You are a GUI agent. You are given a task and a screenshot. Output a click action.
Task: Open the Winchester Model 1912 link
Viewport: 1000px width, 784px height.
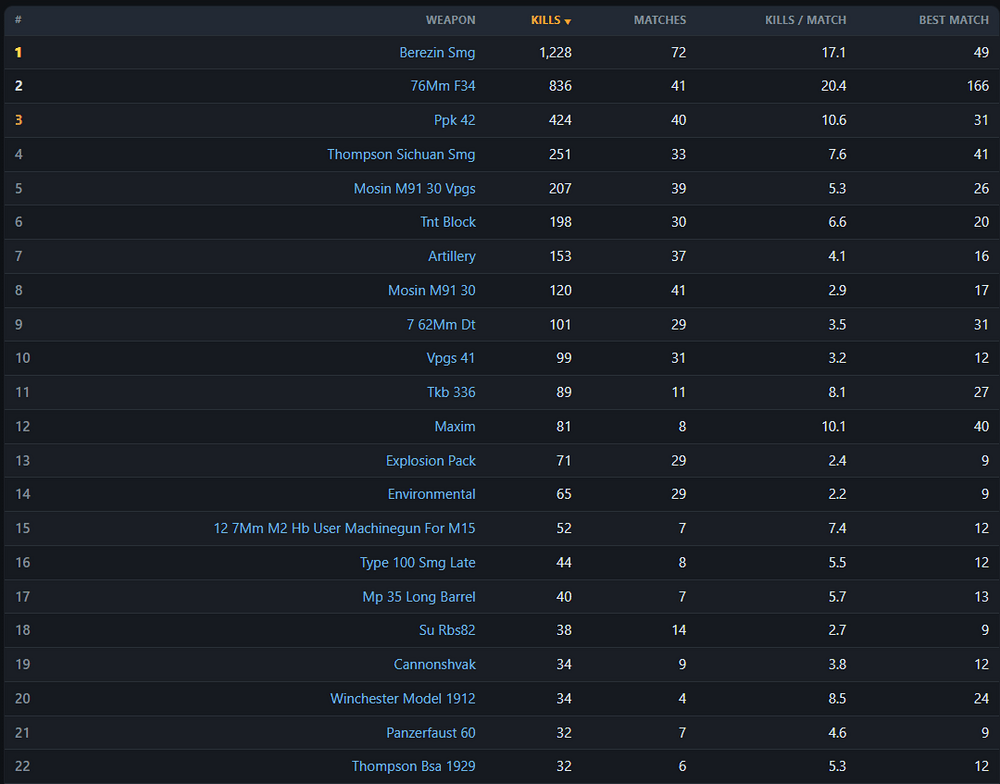(x=402, y=699)
